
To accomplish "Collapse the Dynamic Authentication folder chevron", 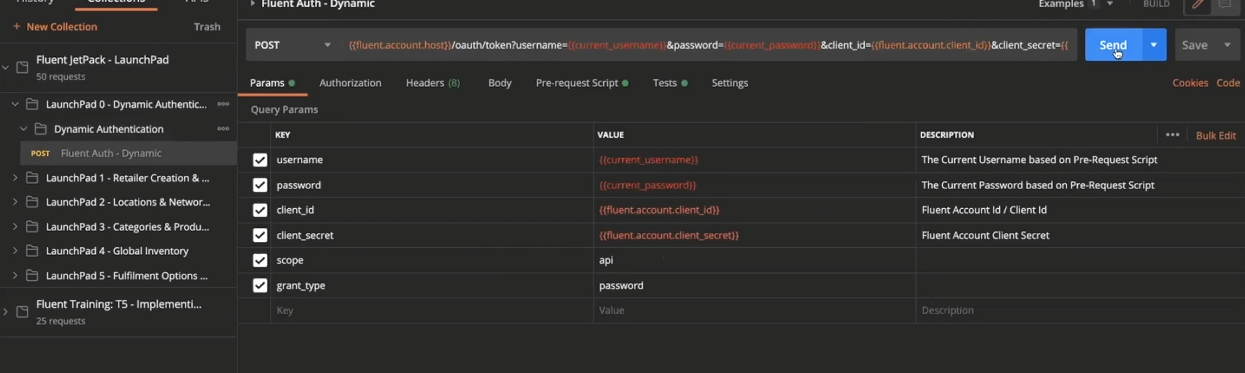I will coord(24,129).
